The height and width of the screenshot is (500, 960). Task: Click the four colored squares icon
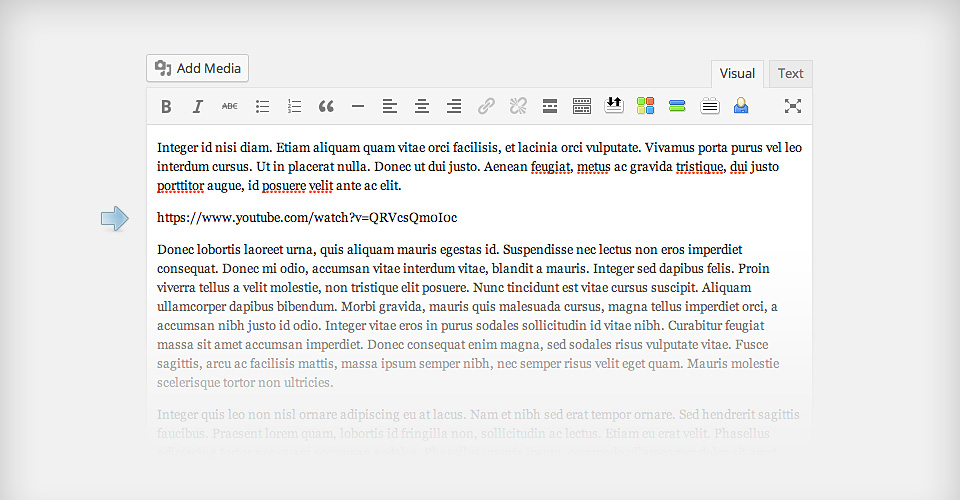point(645,106)
